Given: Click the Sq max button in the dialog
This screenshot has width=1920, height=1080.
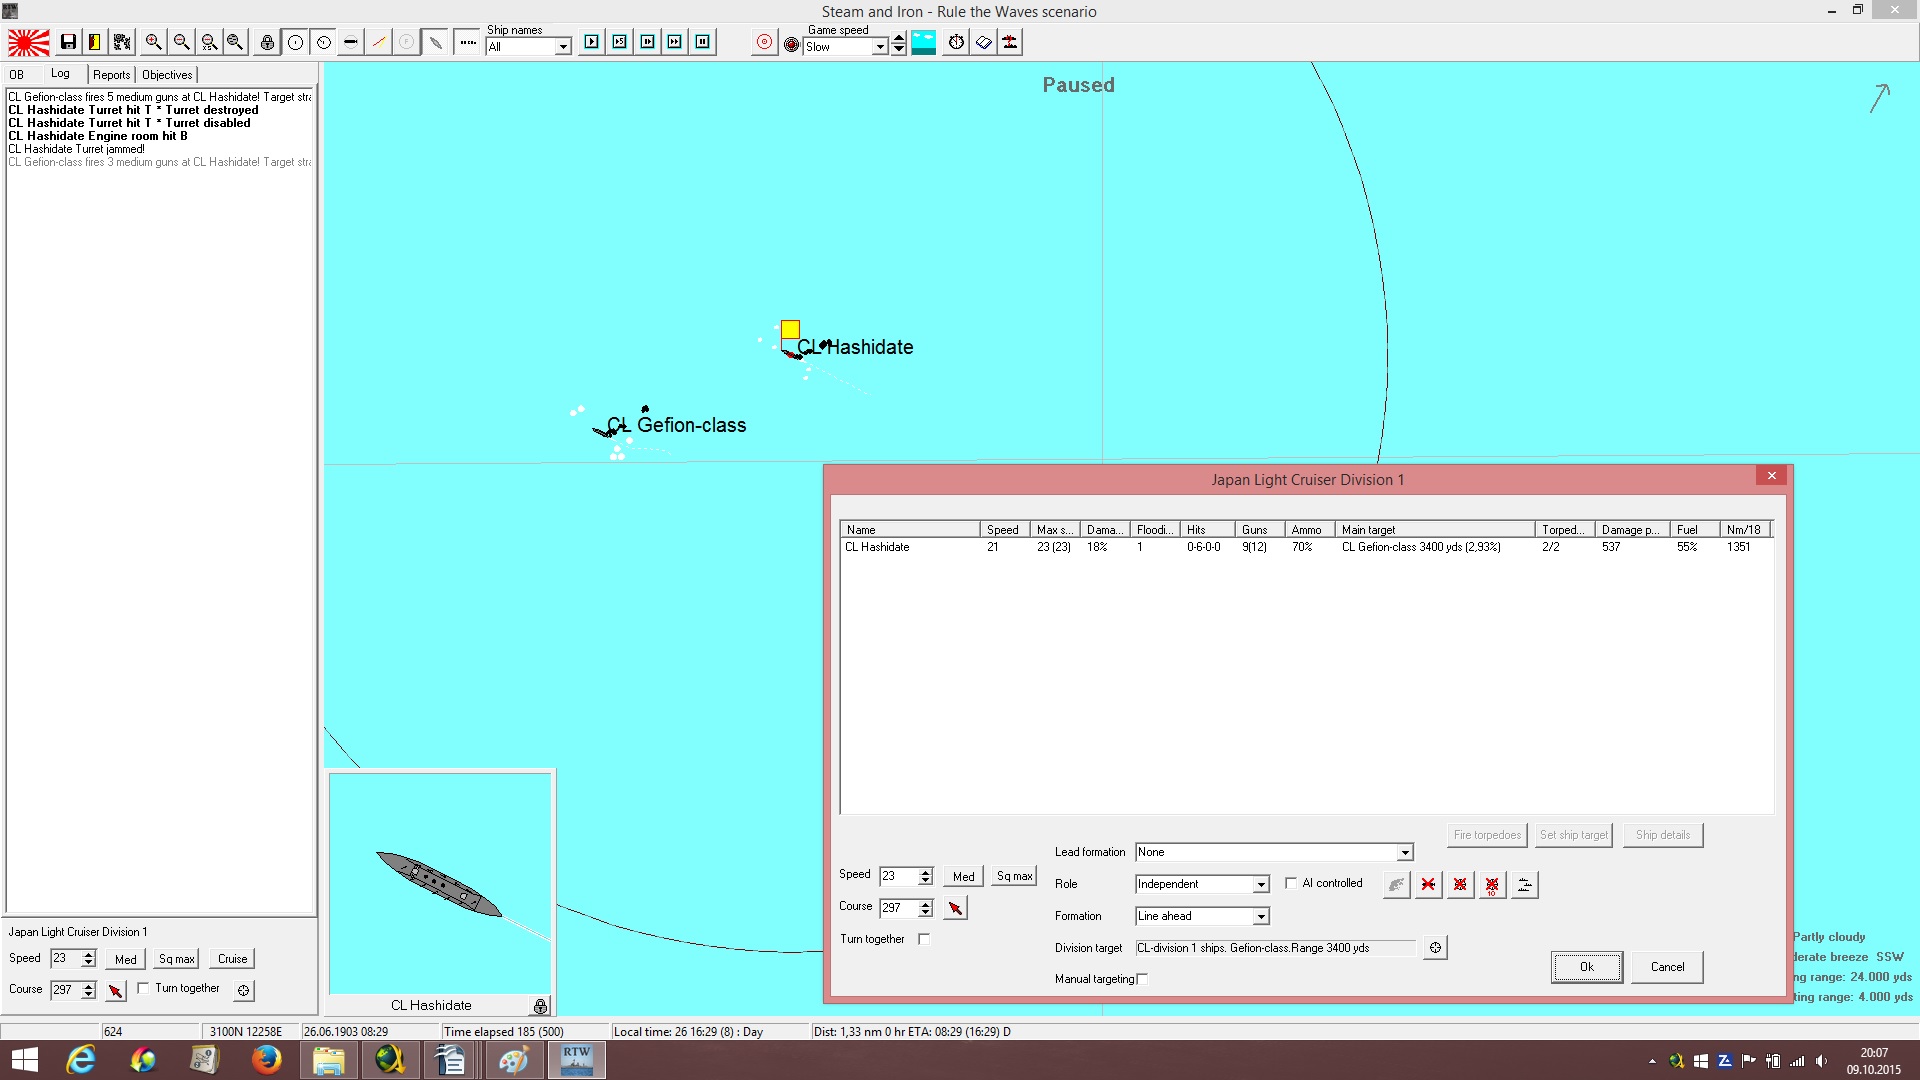Looking at the screenshot, I should [1014, 876].
